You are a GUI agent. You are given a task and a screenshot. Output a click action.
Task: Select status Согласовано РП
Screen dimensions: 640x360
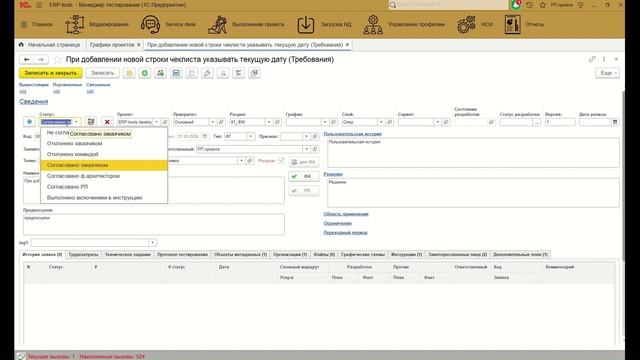(104, 187)
